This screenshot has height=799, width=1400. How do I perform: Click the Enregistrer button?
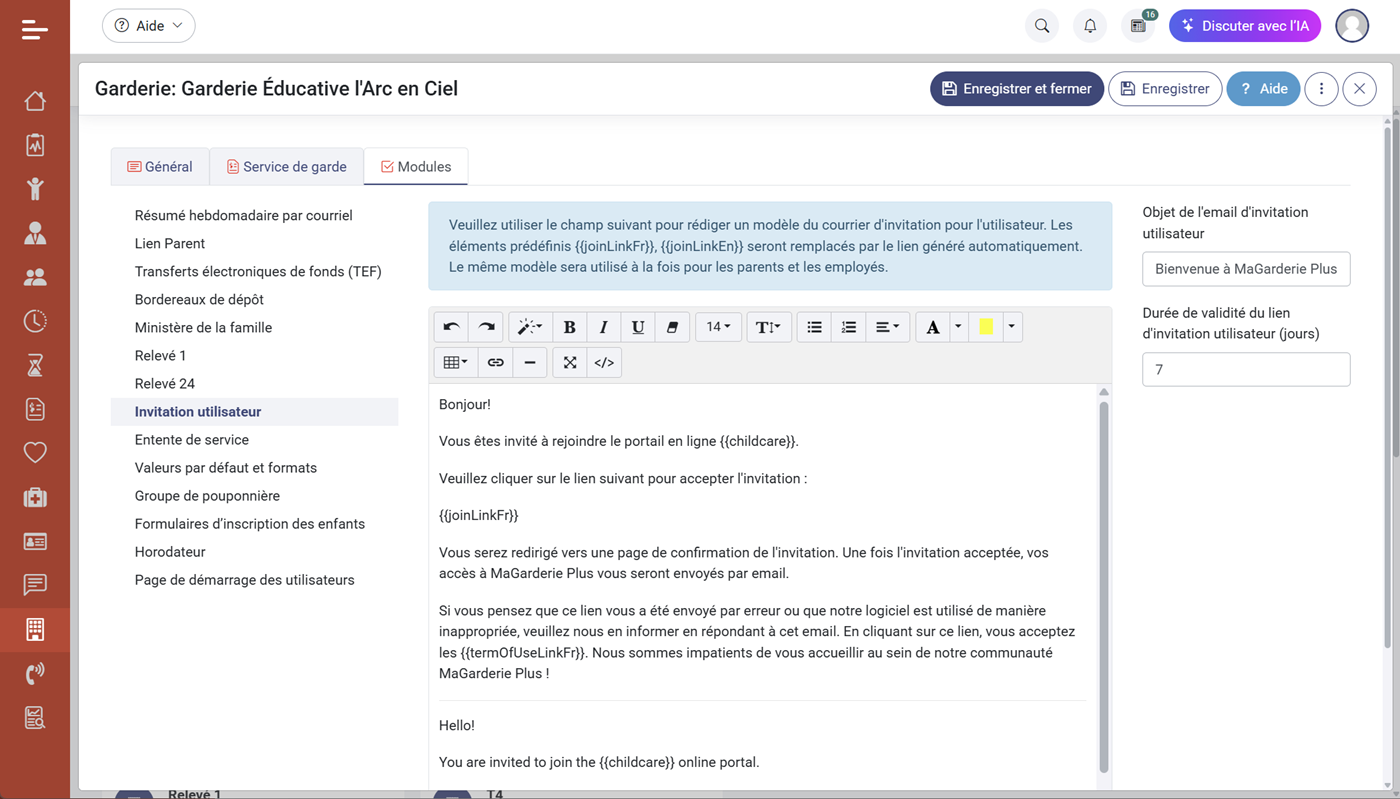pos(1165,89)
